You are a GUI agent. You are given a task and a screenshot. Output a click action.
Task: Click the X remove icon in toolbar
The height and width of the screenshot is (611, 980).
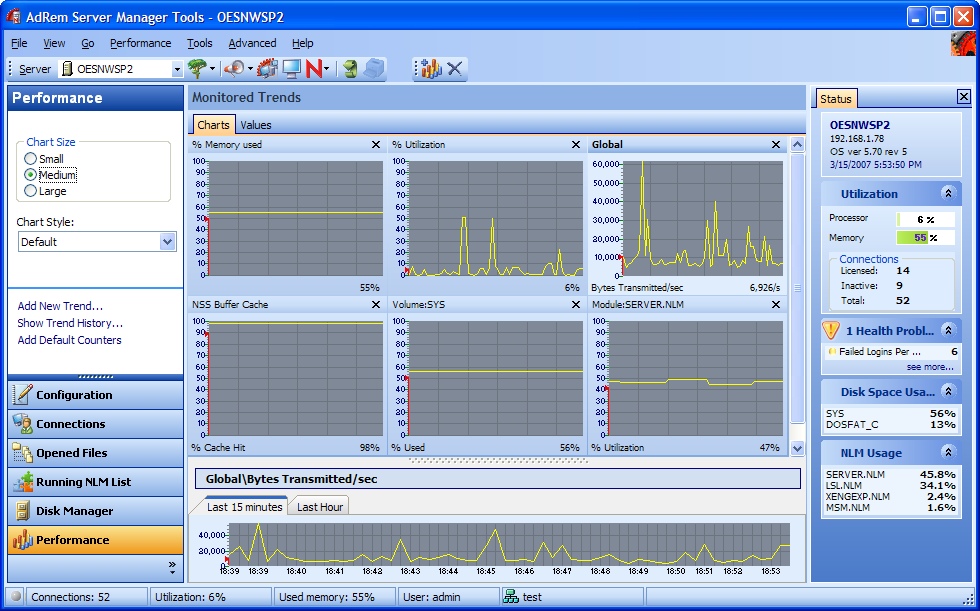[x=455, y=68]
